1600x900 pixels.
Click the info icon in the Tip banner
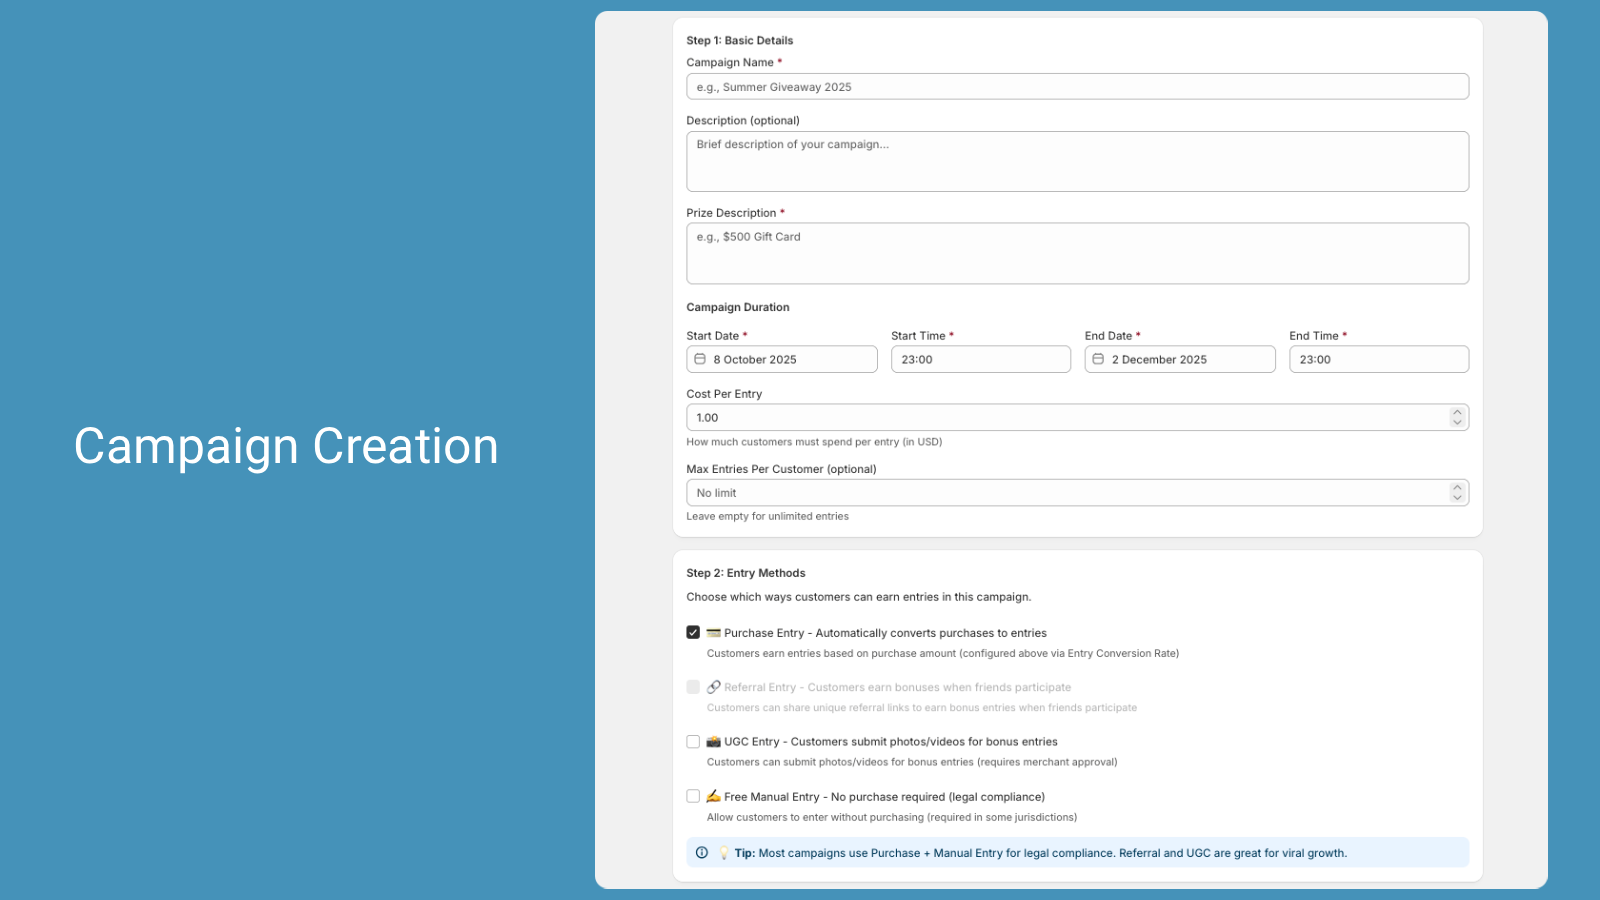702,853
